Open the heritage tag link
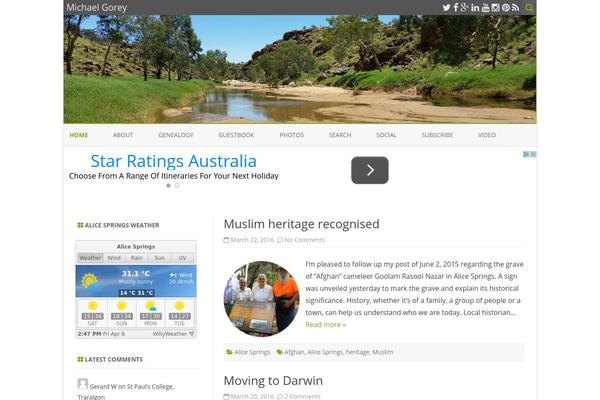This screenshot has height=400, width=600. coord(358,352)
